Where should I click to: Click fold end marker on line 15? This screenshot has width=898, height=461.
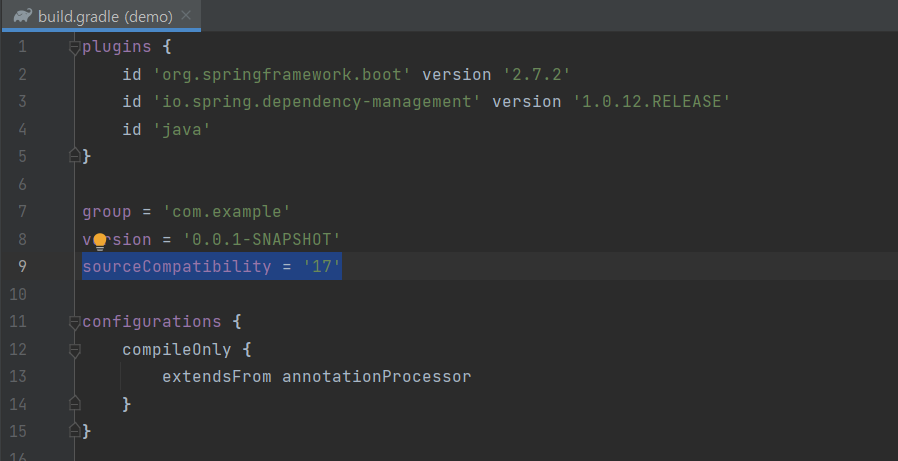coord(74,430)
